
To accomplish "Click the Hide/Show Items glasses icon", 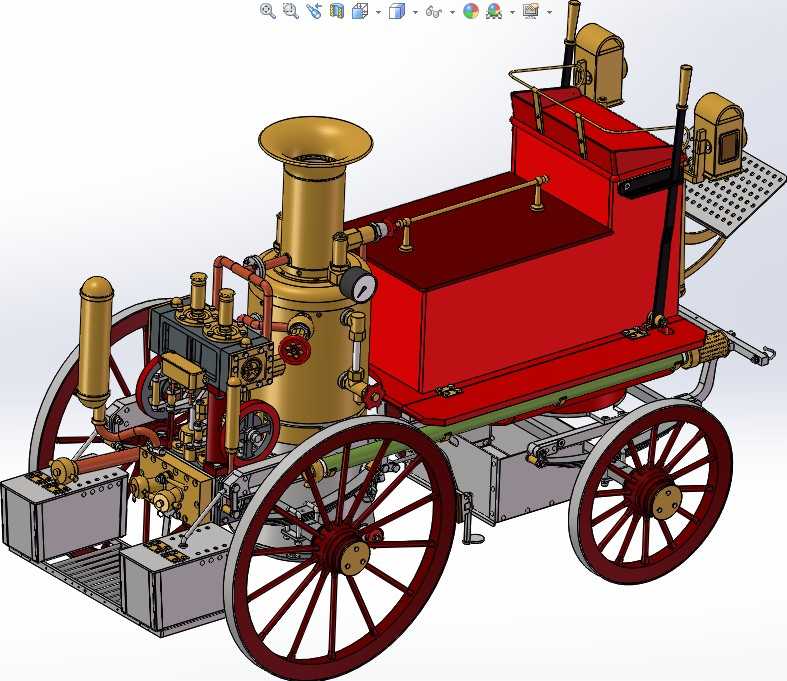I will (433, 11).
